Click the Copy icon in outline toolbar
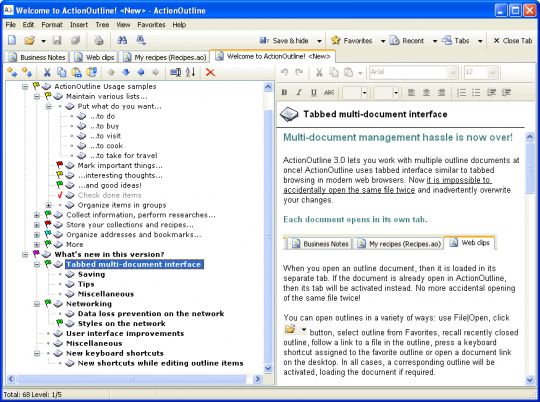The height and width of the screenshot is (402, 540). [x=62, y=72]
